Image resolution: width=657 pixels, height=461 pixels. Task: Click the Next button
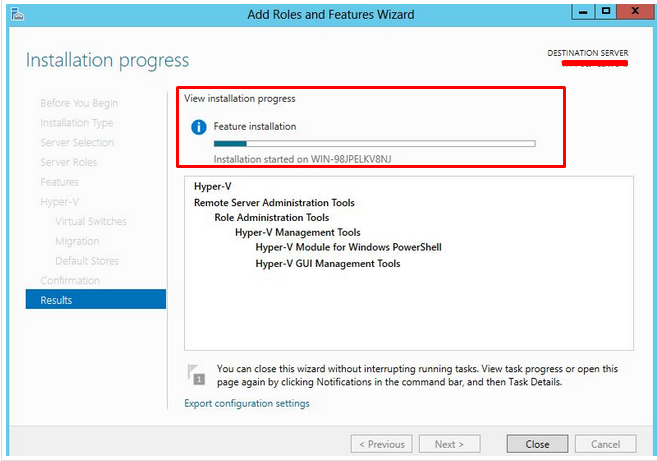(450, 444)
